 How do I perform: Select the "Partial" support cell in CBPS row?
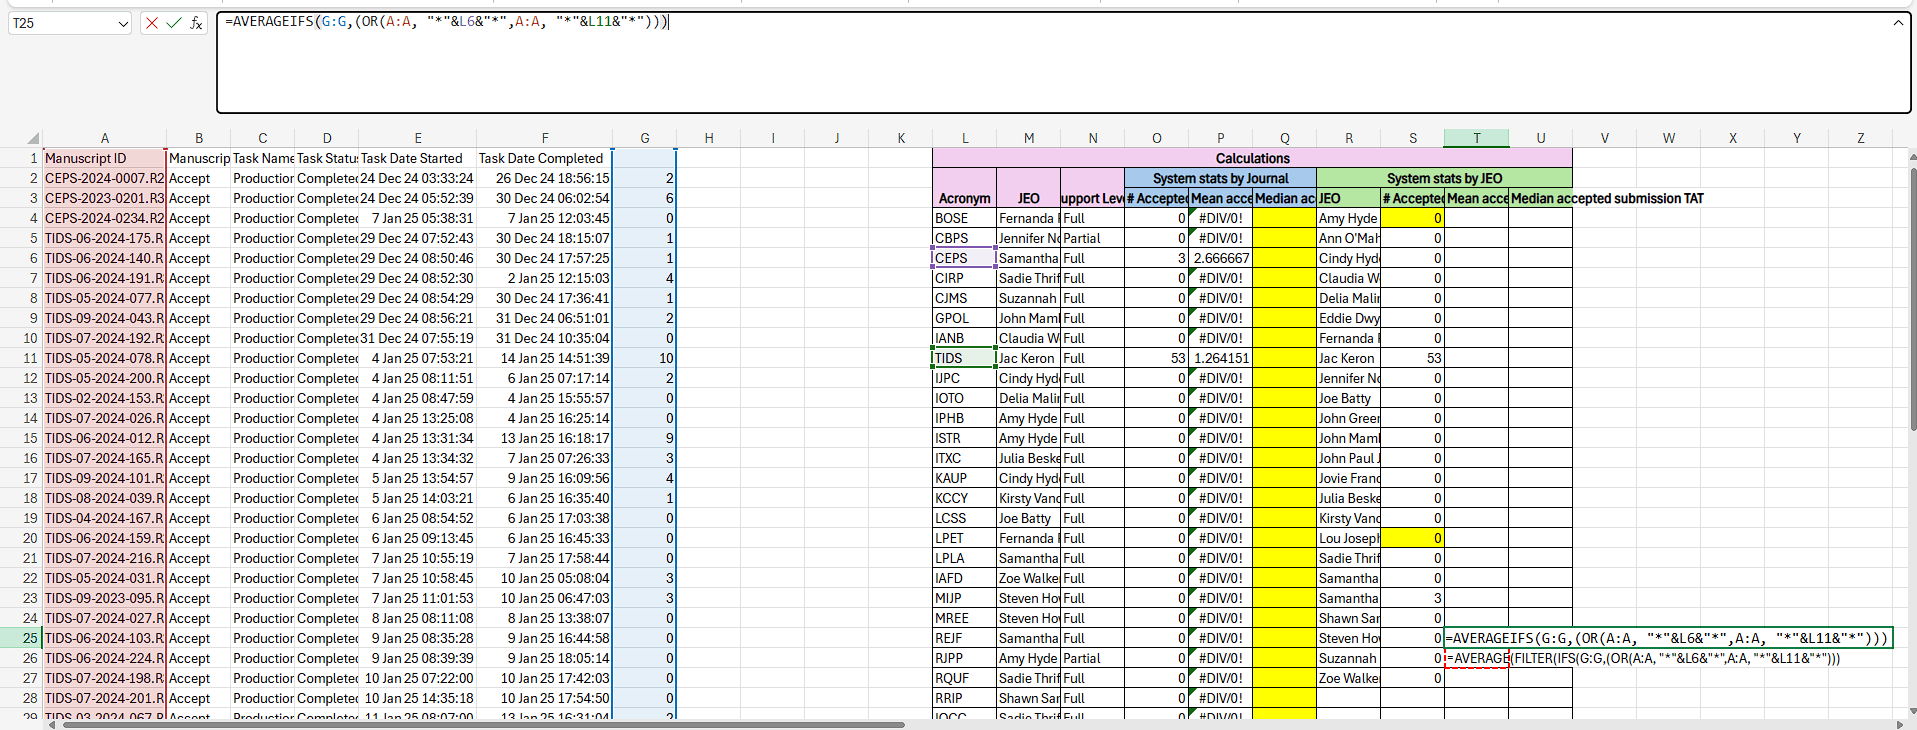pos(1092,238)
